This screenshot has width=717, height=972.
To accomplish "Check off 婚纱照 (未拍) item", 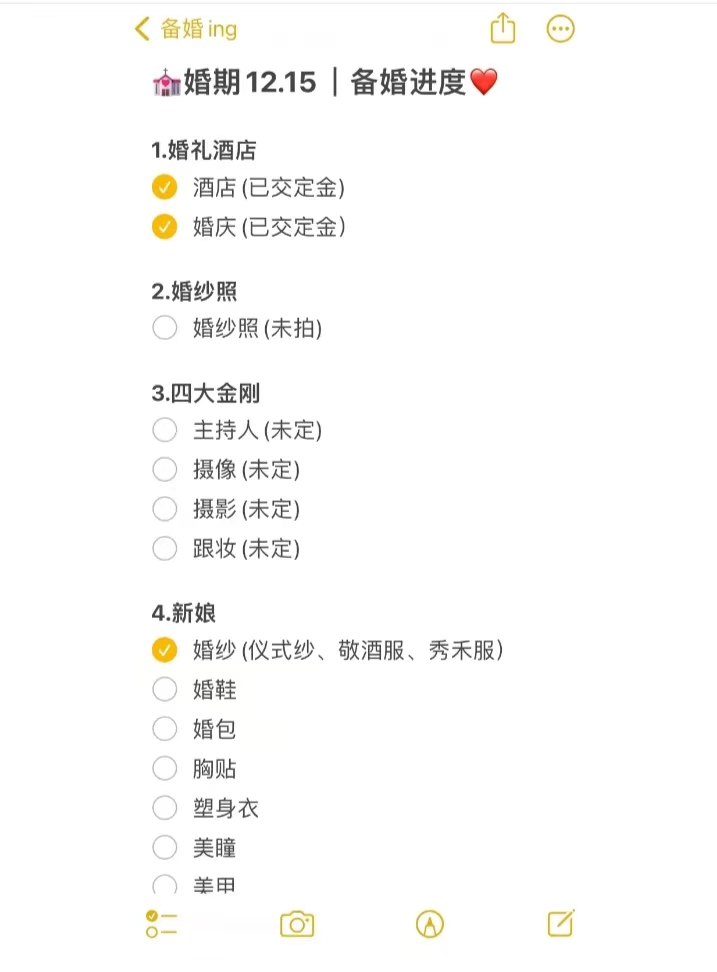I will (164, 327).
